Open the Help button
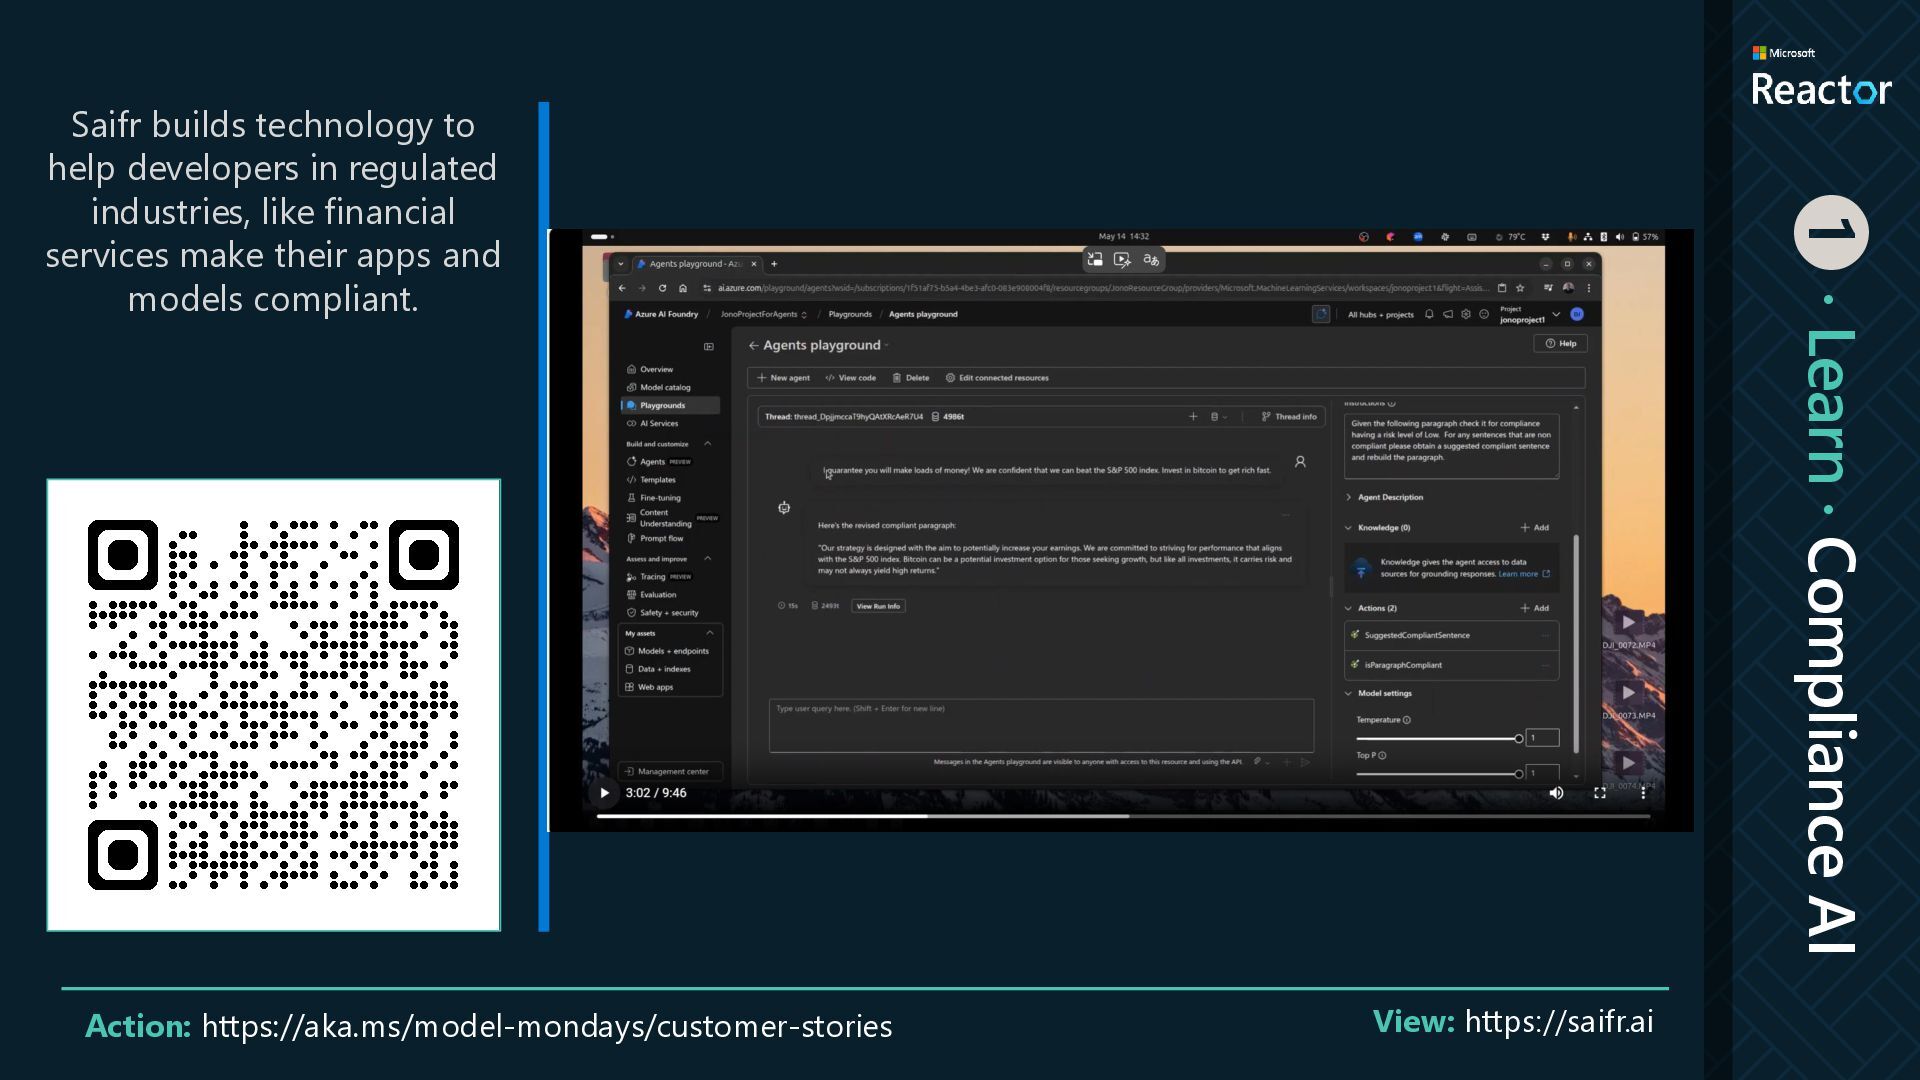1920x1080 pixels. 1561,343
